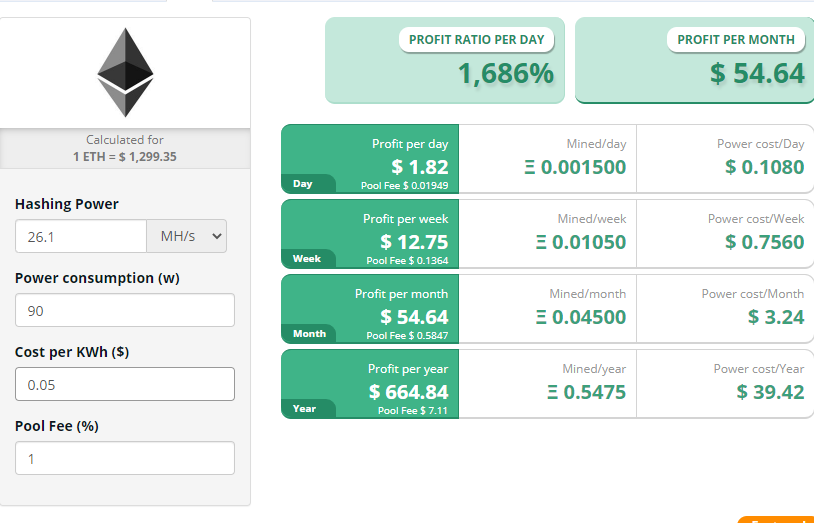Click the Mined/day 0.001500 value

(x=576, y=167)
